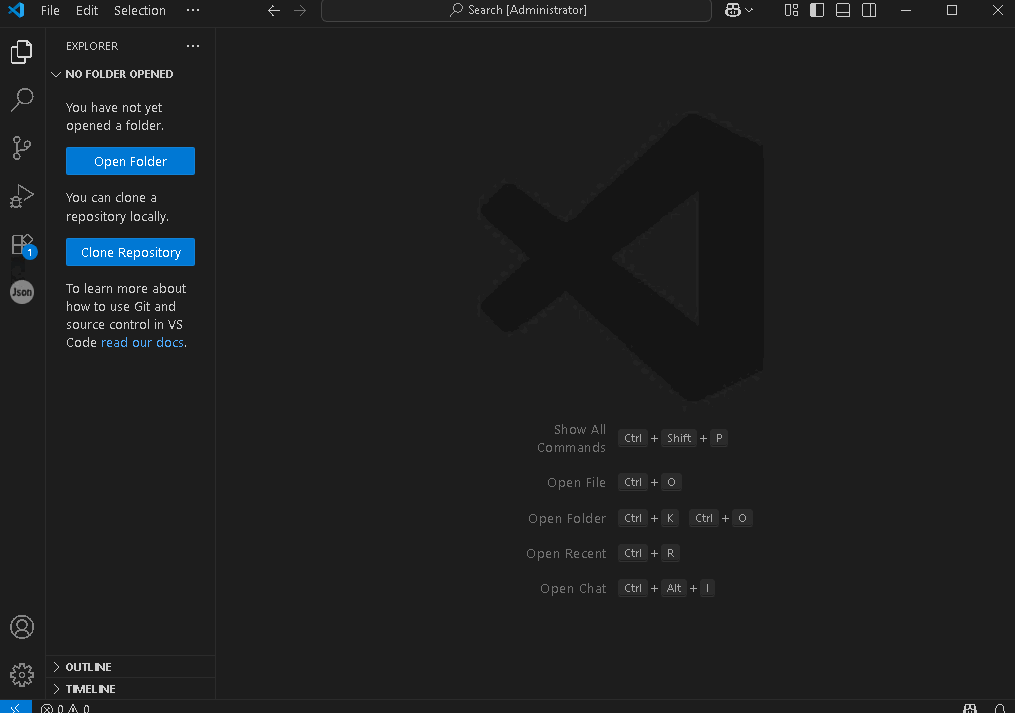This screenshot has width=1015, height=713.
Task: Open the Manage gear menu
Action: pyautogui.click(x=22, y=675)
